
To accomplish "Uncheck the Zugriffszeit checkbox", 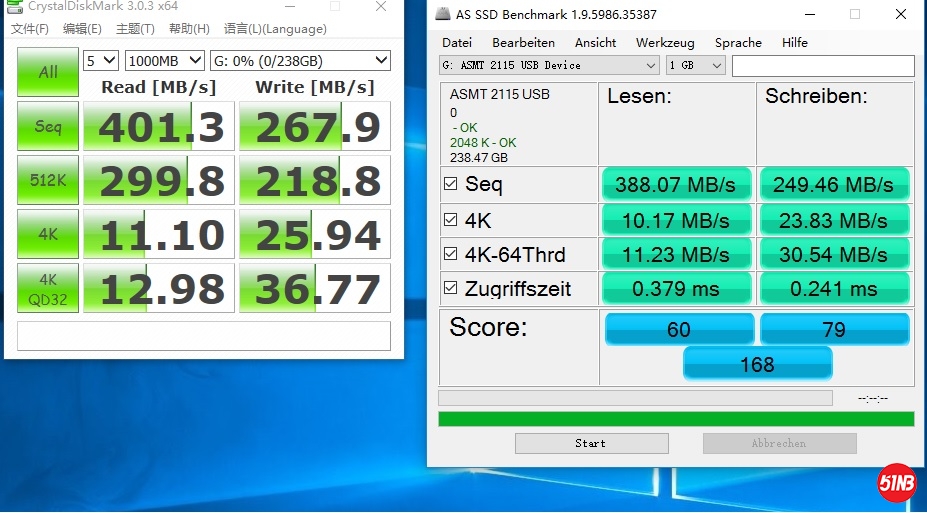I will click(x=450, y=289).
